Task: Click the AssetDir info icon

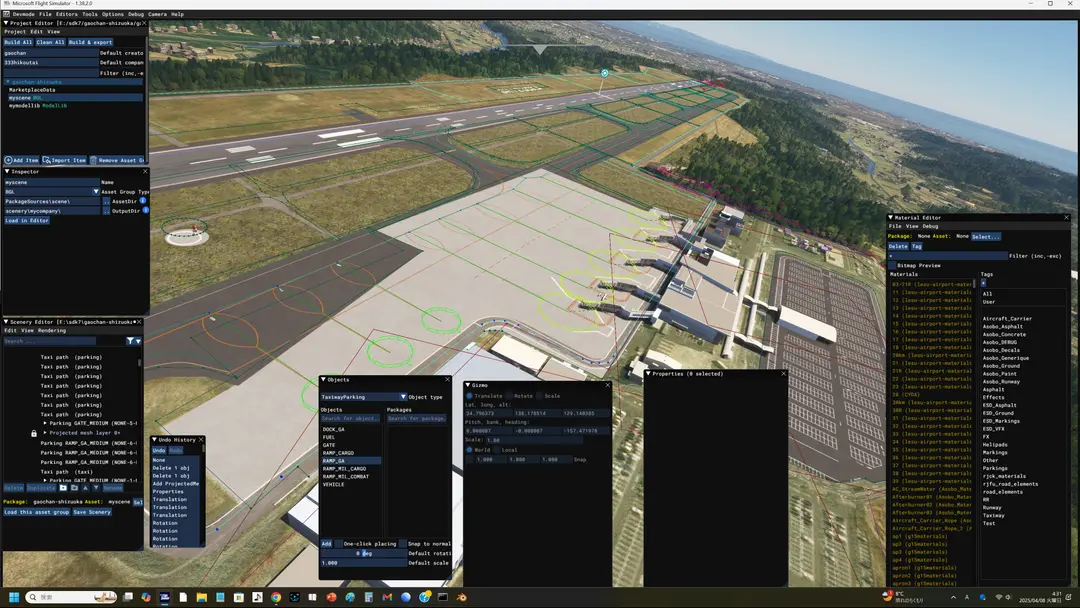Action: 143,200
